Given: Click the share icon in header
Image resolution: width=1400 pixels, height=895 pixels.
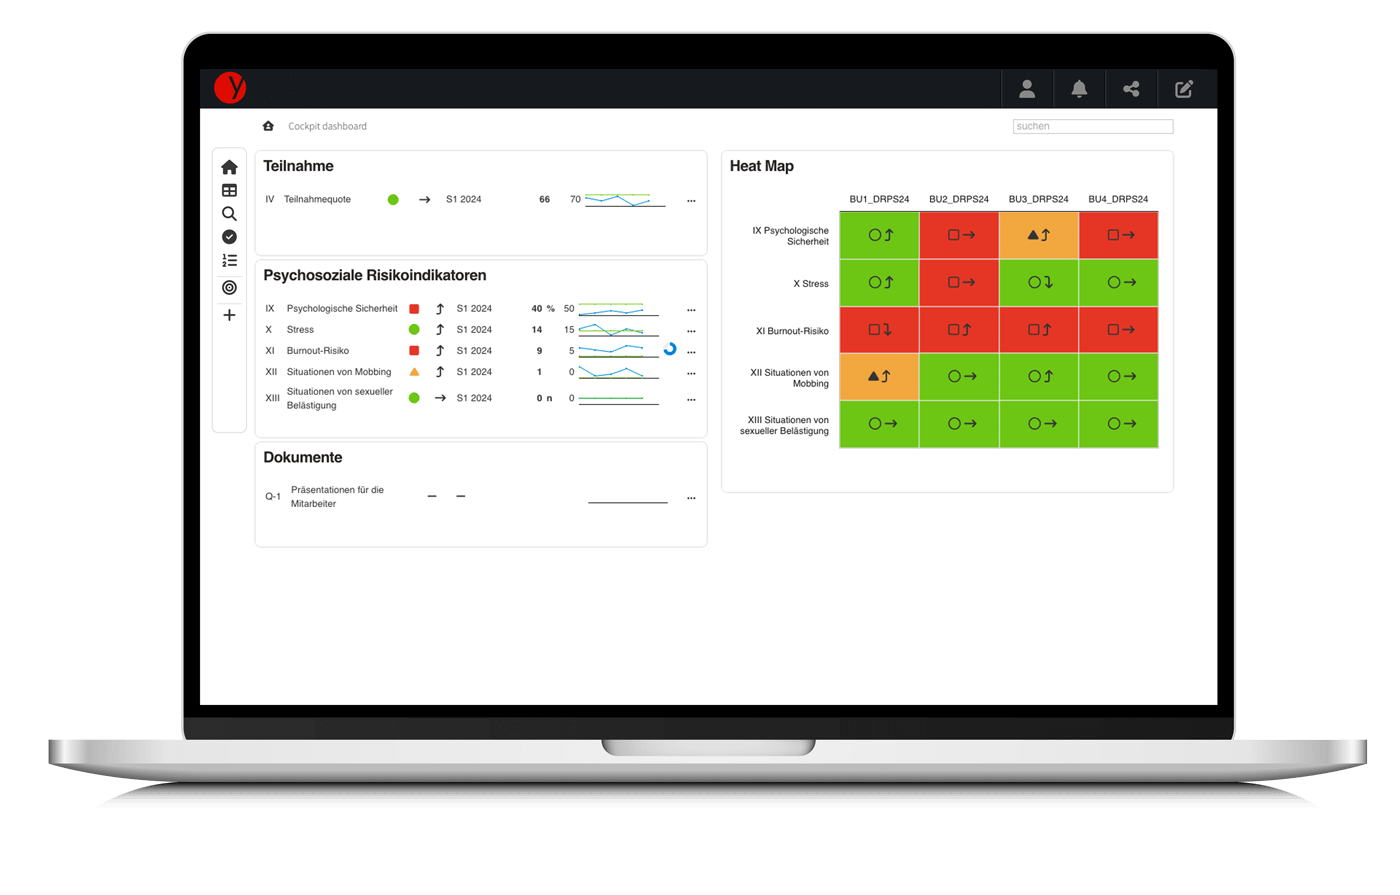Looking at the screenshot, I should coord(1131,89).
